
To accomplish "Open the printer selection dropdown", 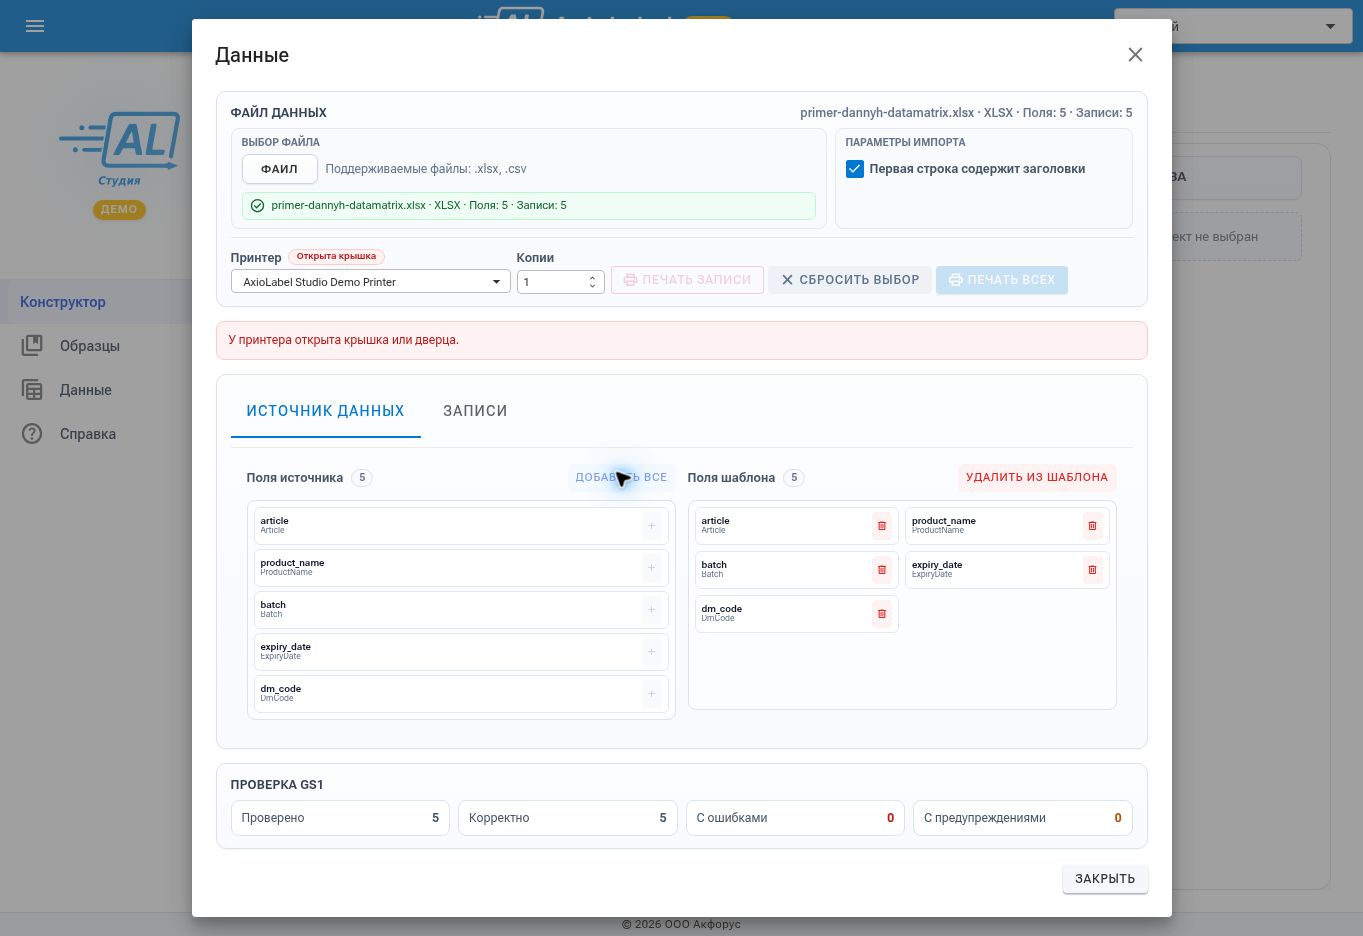I will point(371,282).
